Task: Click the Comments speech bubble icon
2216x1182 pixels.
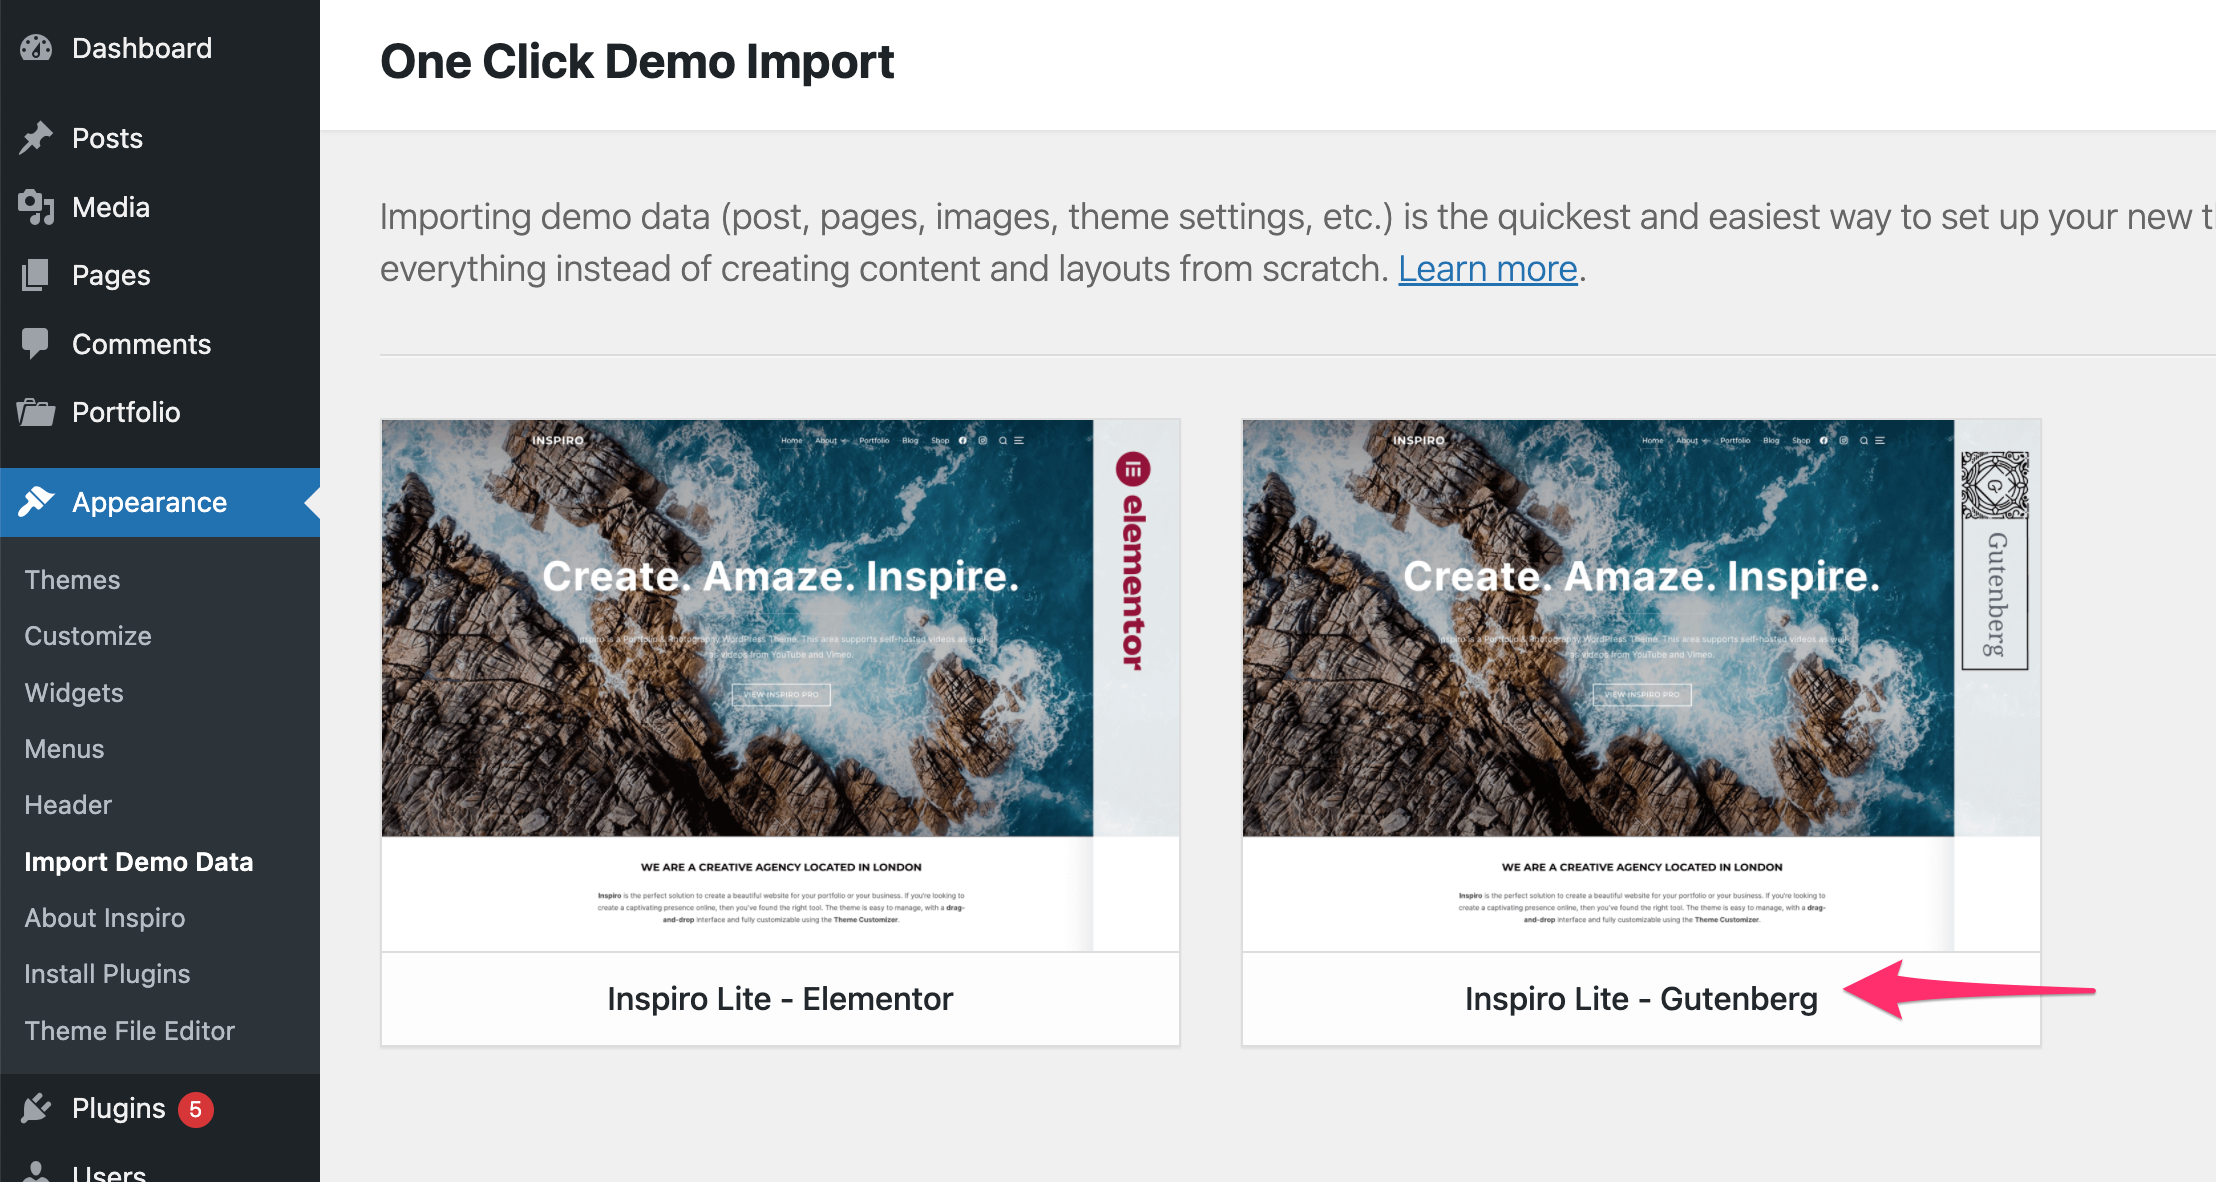Action: coord(36,344)
